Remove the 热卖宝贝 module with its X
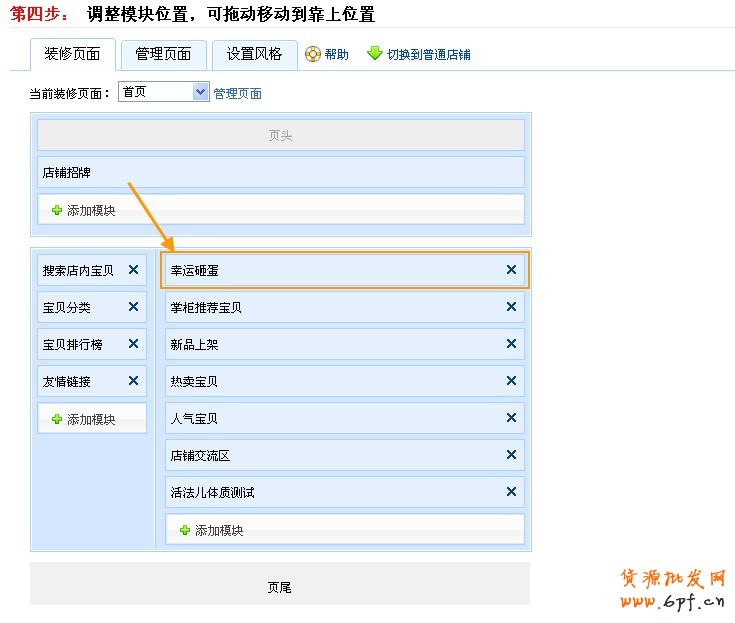 tap(511, 381)
